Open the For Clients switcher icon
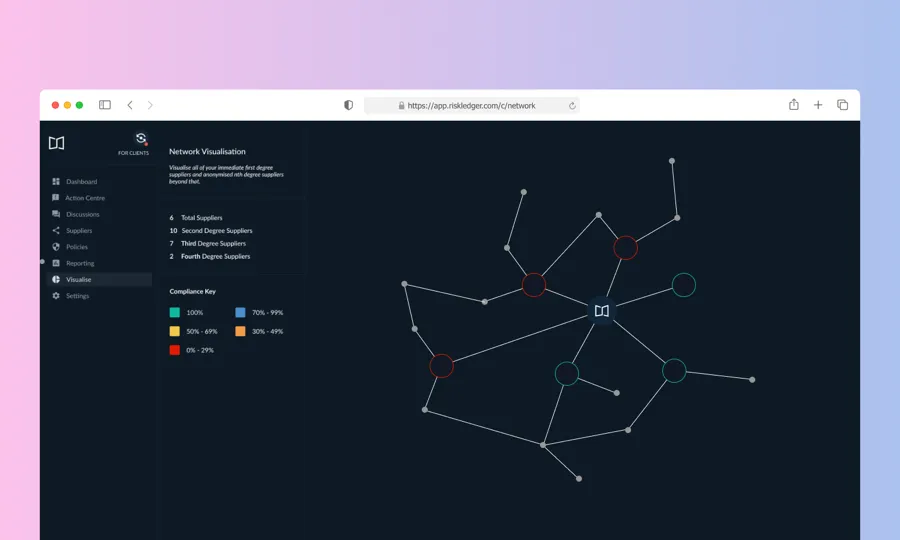The image size is (900, 540). [141, 138]
